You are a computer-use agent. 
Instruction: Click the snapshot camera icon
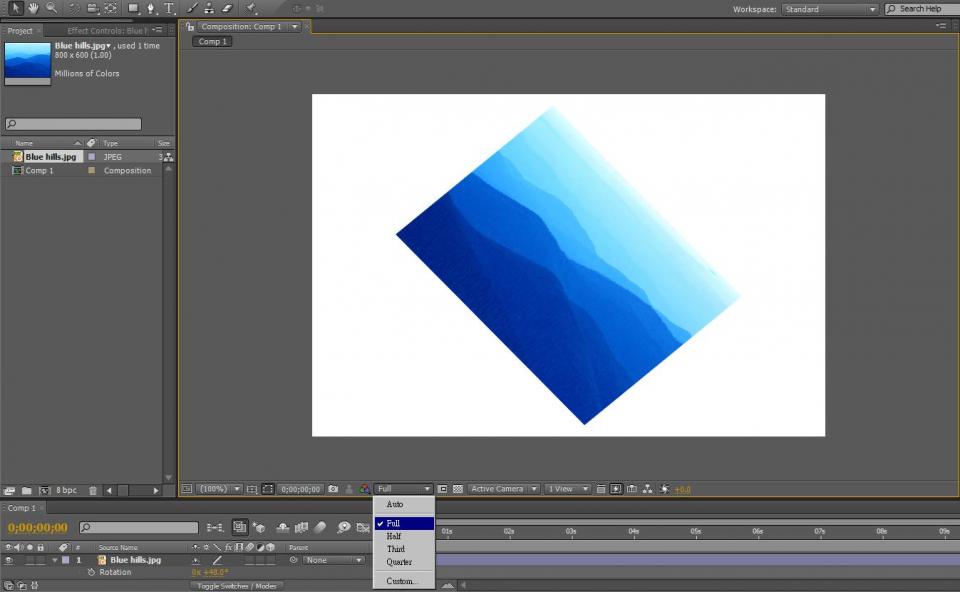pyautogui.click(x=333, y=489)
